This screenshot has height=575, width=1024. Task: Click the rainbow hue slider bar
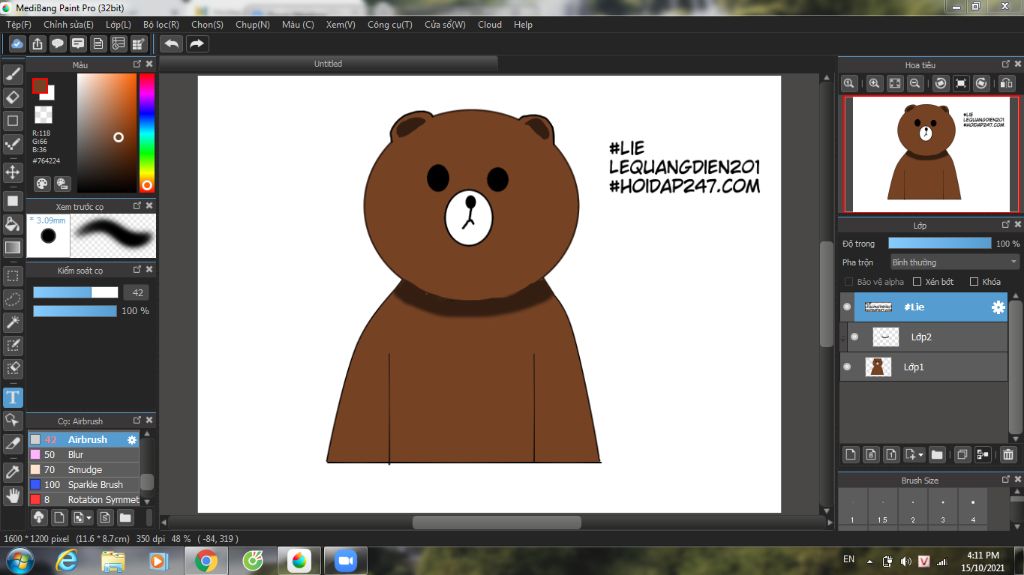[147, 133]
